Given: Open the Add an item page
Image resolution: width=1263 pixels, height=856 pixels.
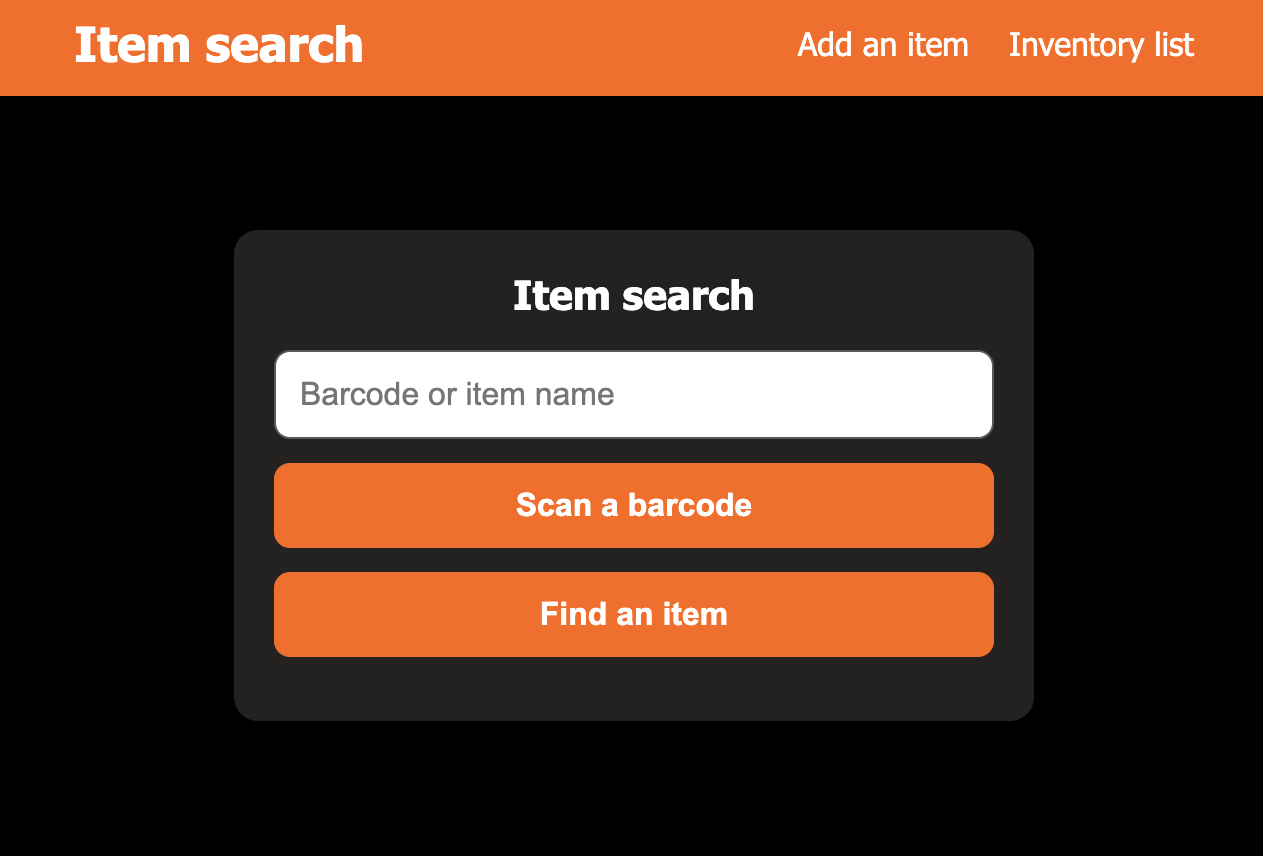Looking at the screenshot, I should click(883, 45).
